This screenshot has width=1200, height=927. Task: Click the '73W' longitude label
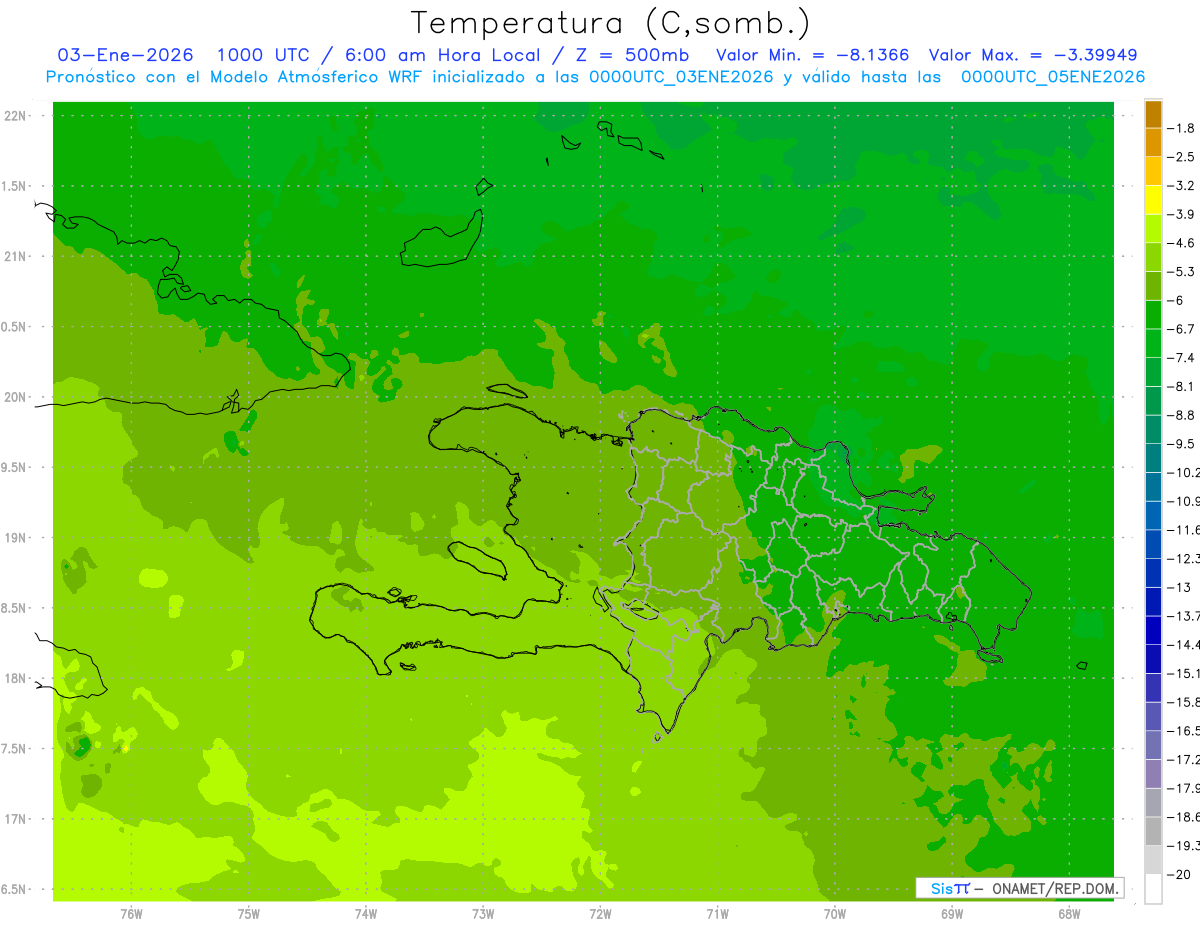click(483, 913)
